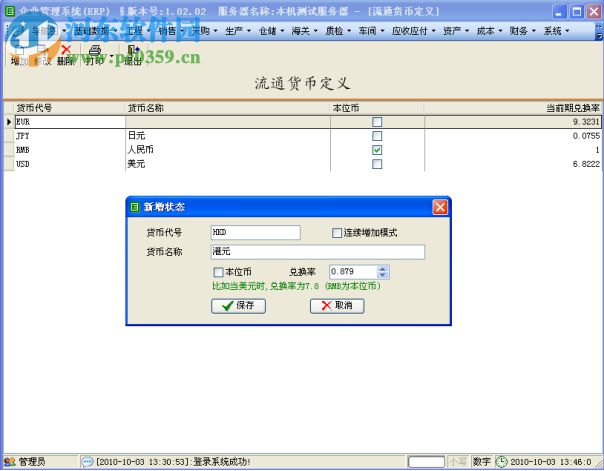604x471 pixels.
Task: Click the 数字 indicator in the status bar
Action: coord(482,461)
